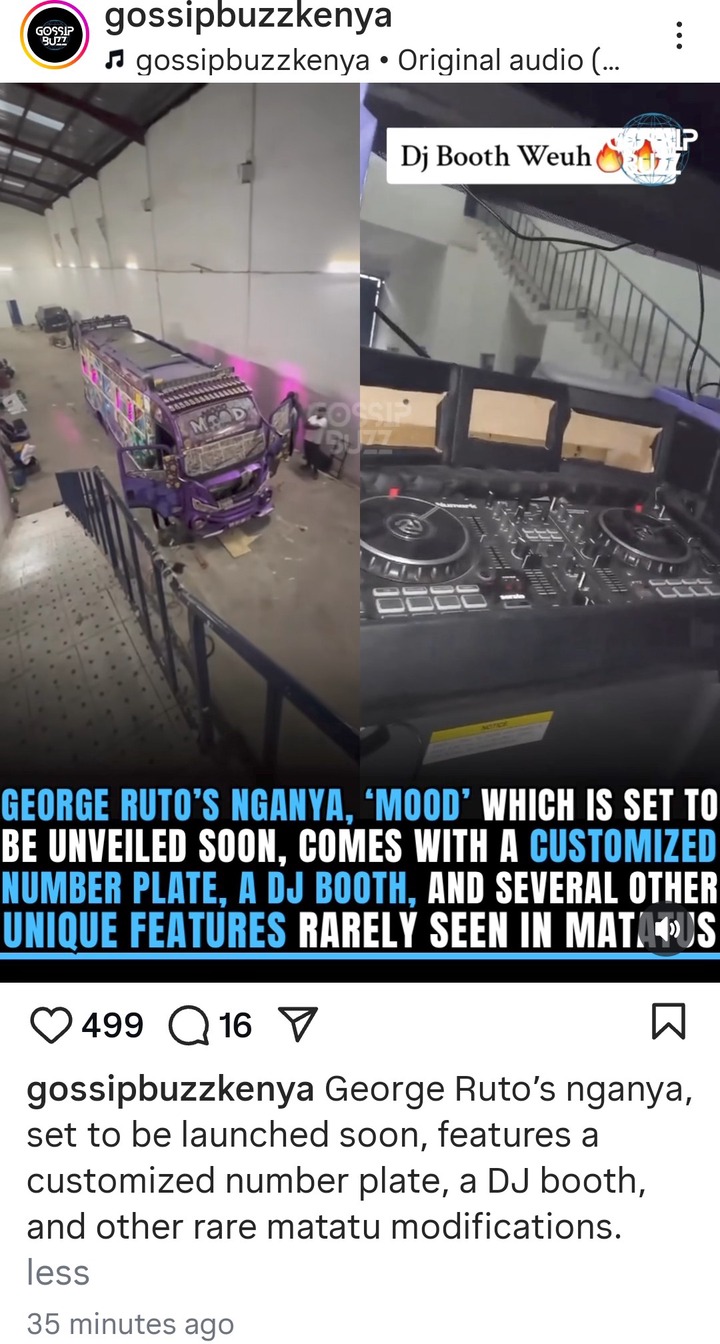
Task: Tap the George Ruto's Nganya headline banner
Action: point(360,868)
